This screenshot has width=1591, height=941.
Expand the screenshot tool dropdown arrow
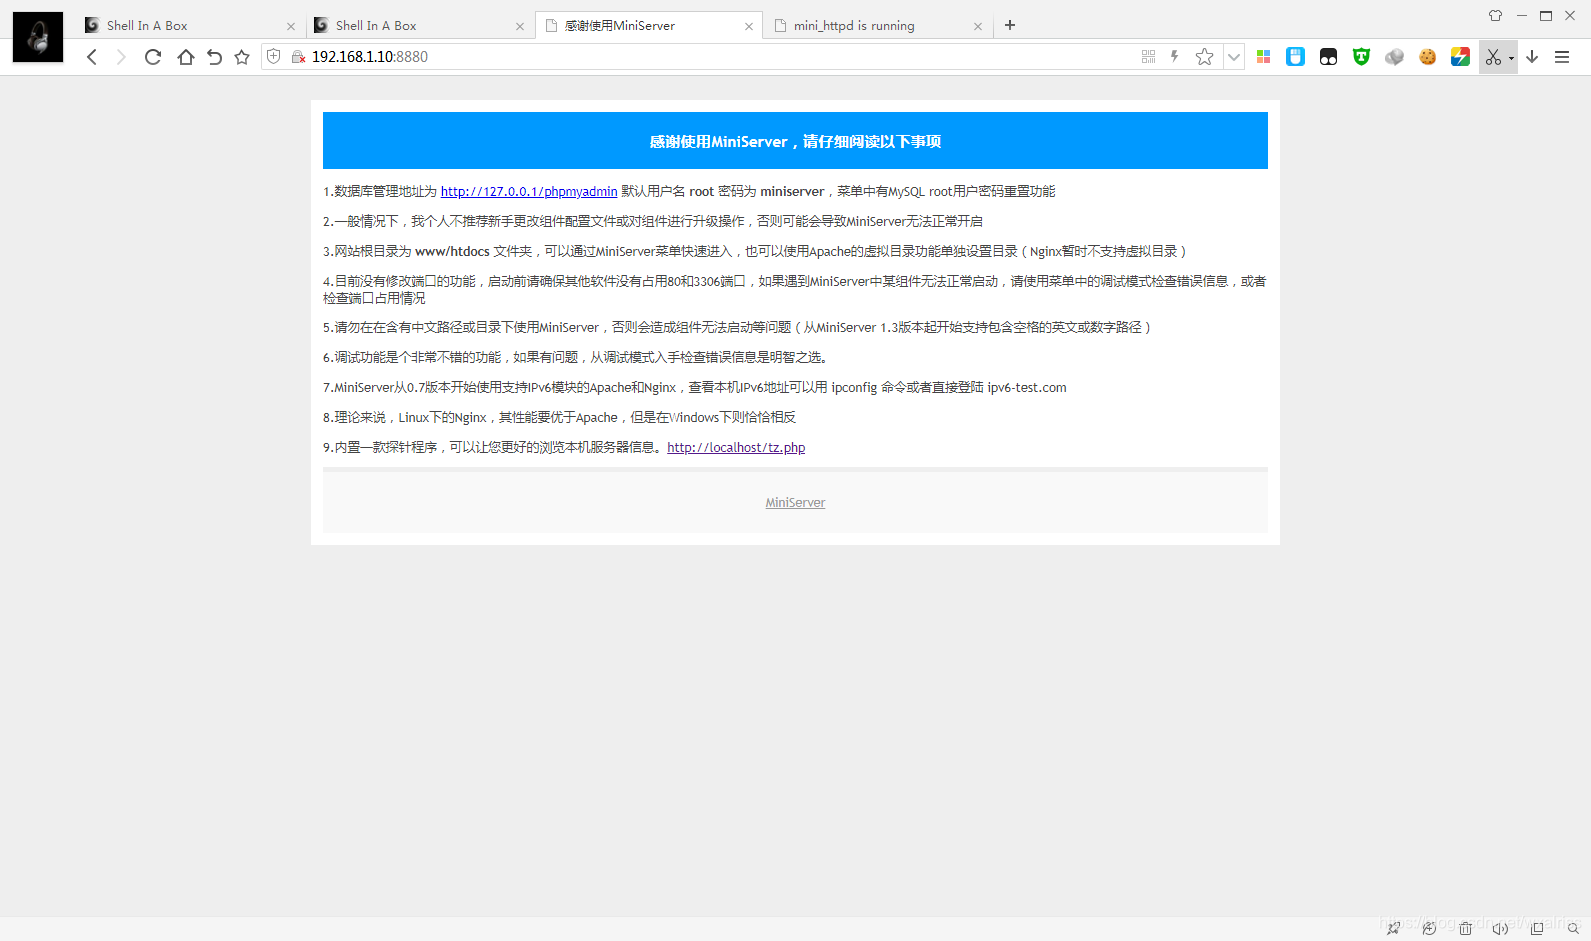tap(1511, 58)
